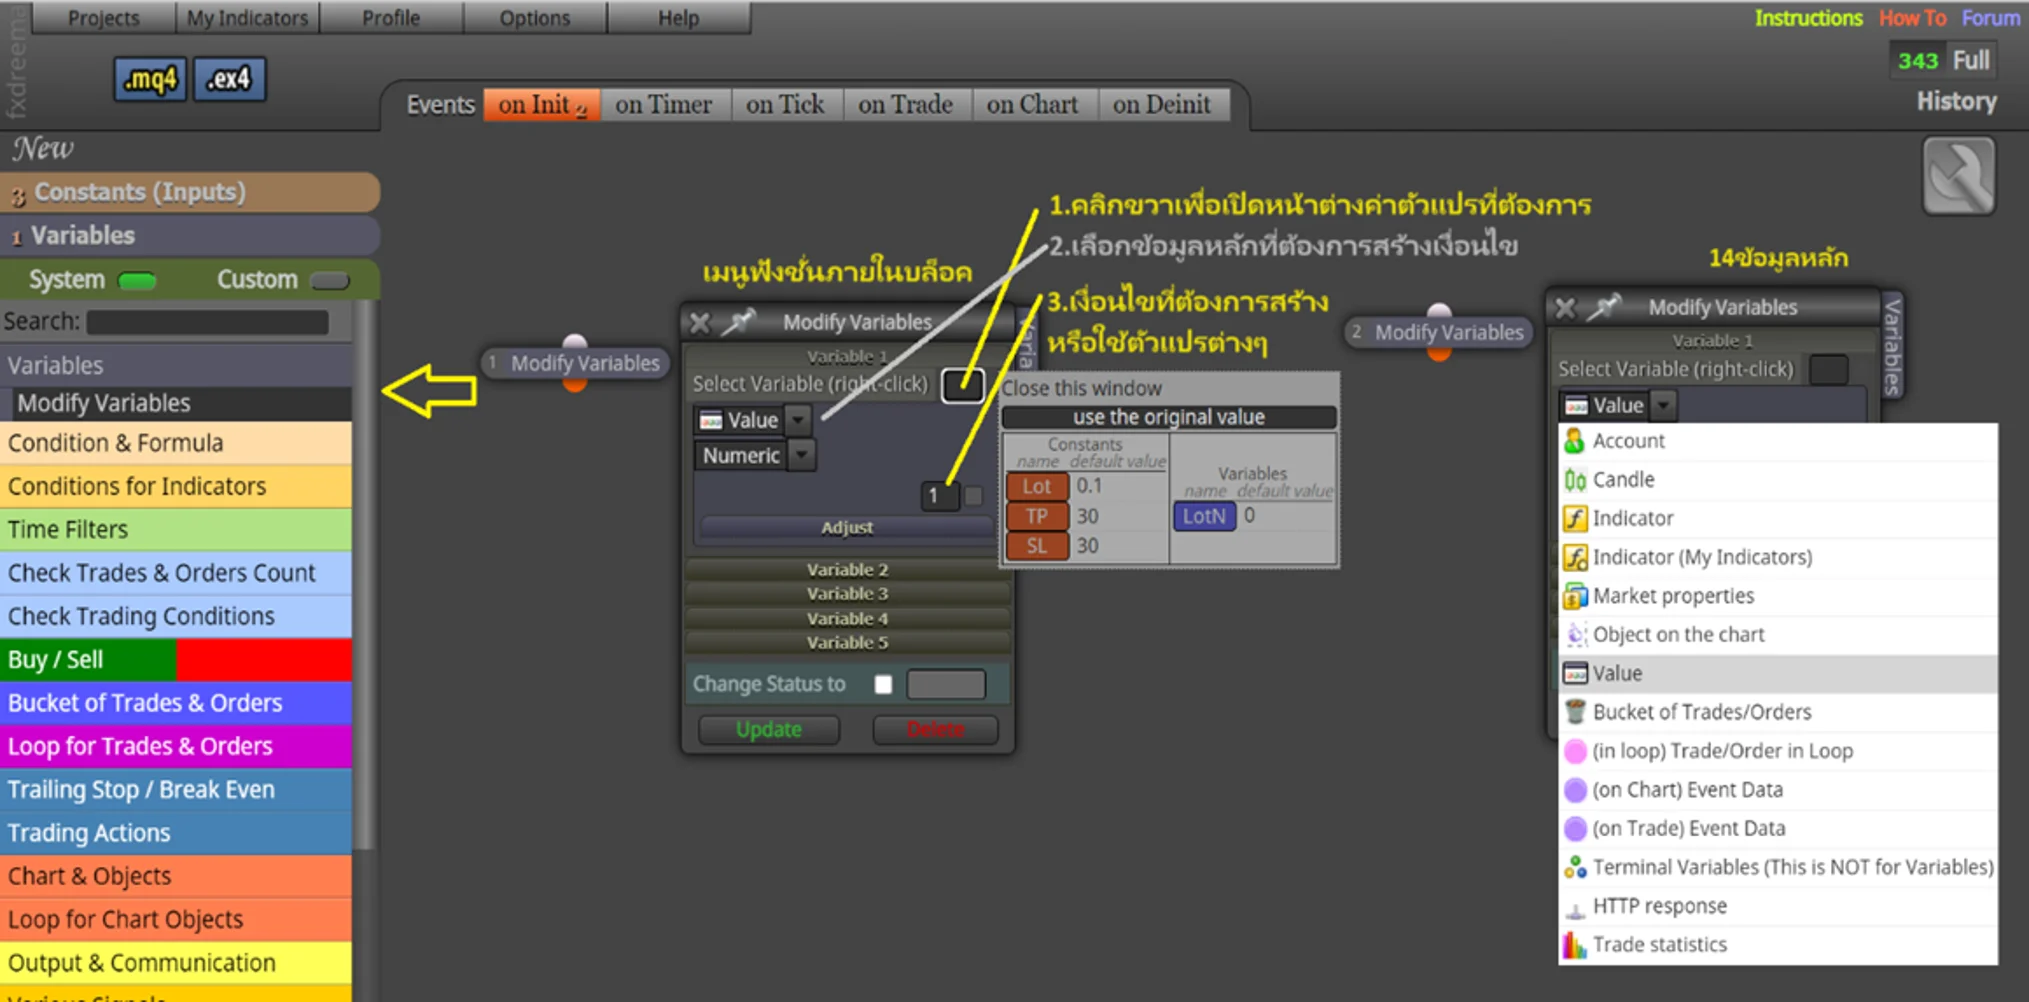Open History panel
The image size is (2029, 1002).
(1956, 102)
